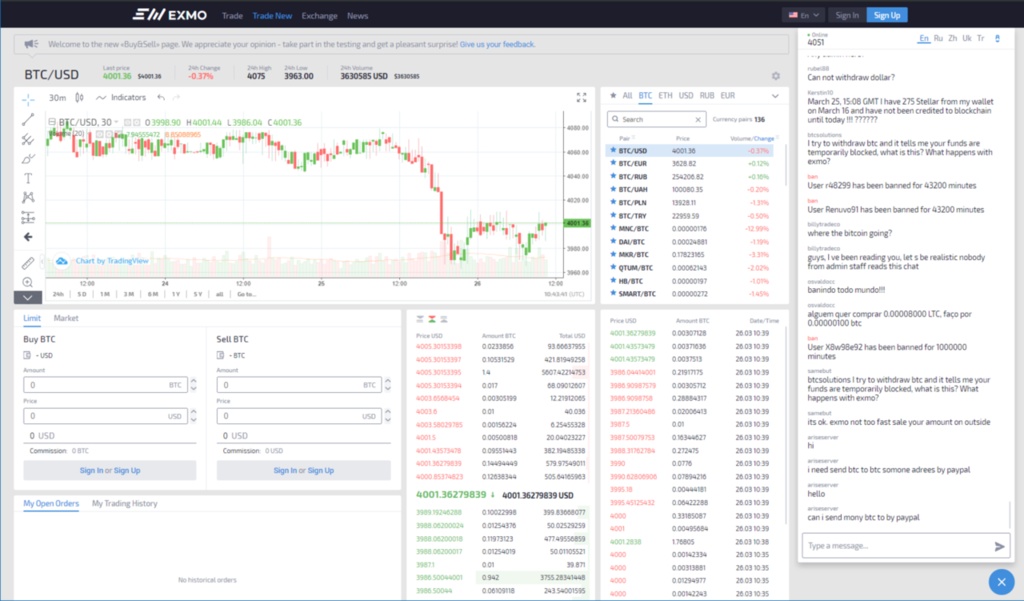Select the ETH currency pairs tab
Viewport: 1024px width, 601px height.
tap(665, 95)
